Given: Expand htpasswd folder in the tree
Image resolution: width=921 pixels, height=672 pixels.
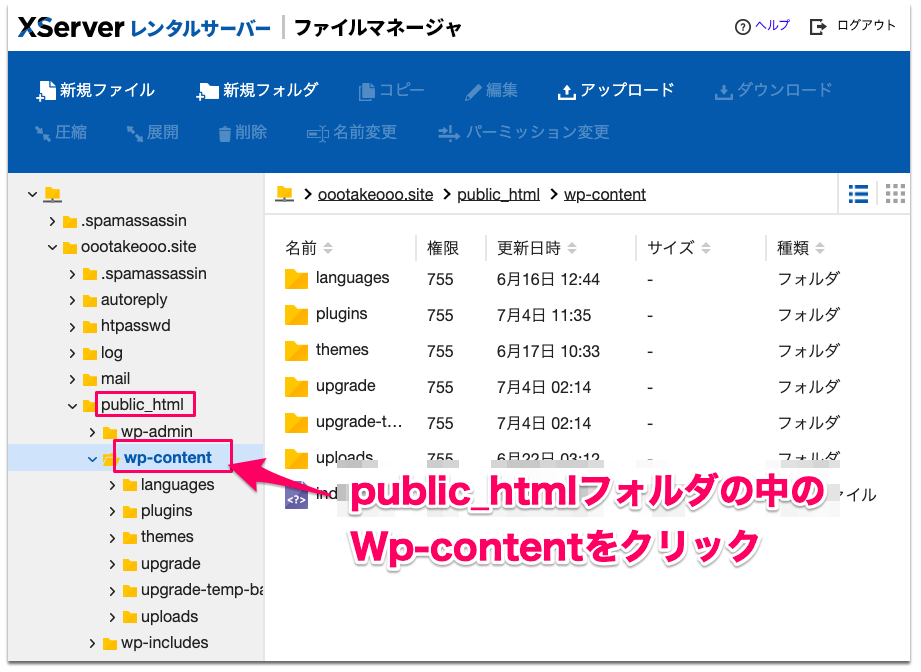Looking at the screenshot, I should click(x=72, y=327).
